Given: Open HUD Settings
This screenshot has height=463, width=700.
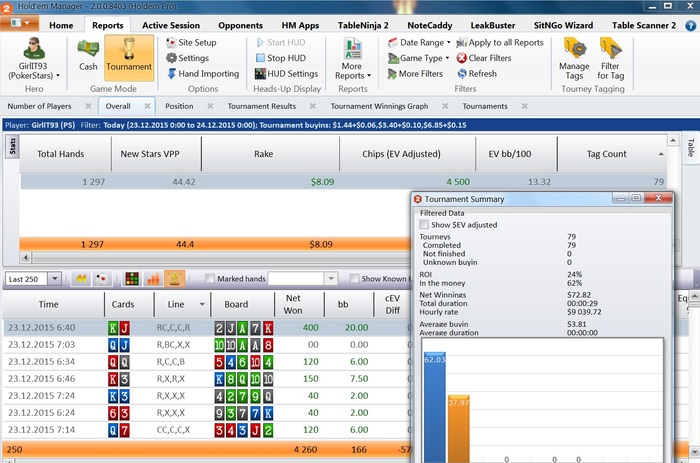Looking at the screenshot, I should tap(286, 74).
